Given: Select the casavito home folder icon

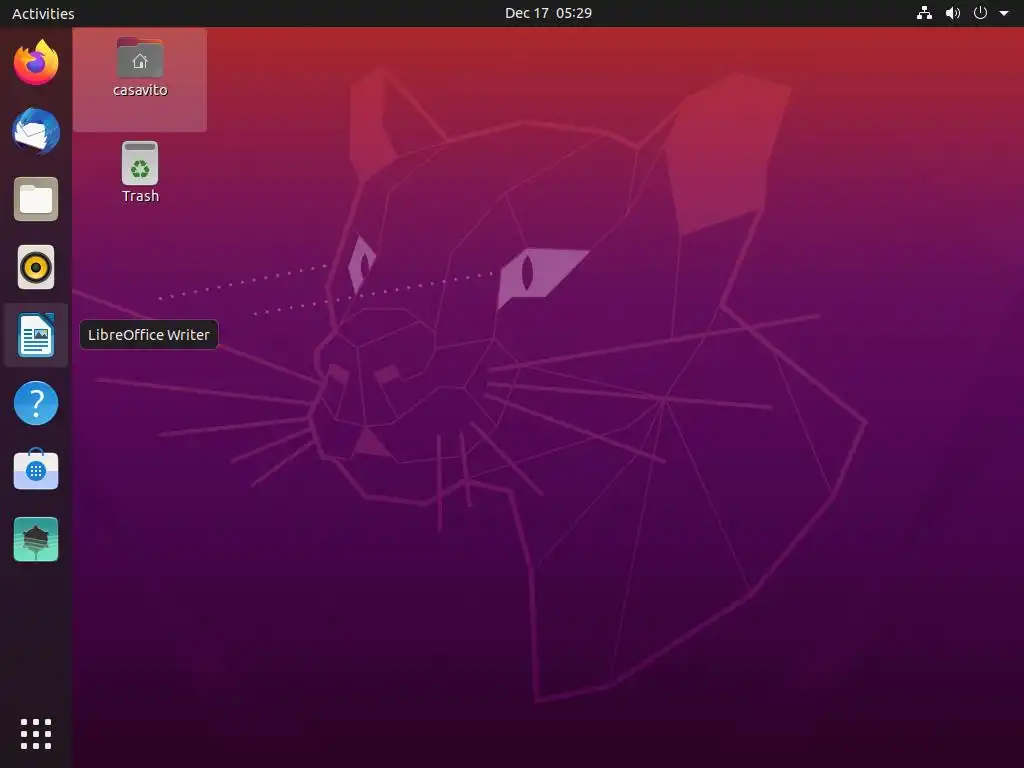Looking at the screenshot, I should [140, 57].
